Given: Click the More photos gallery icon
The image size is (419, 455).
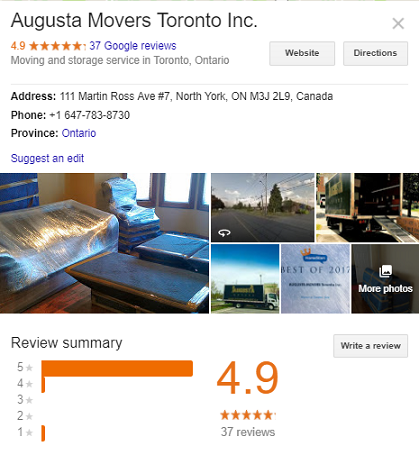Looking at the screenshot, I should click(x=385, y=271).
